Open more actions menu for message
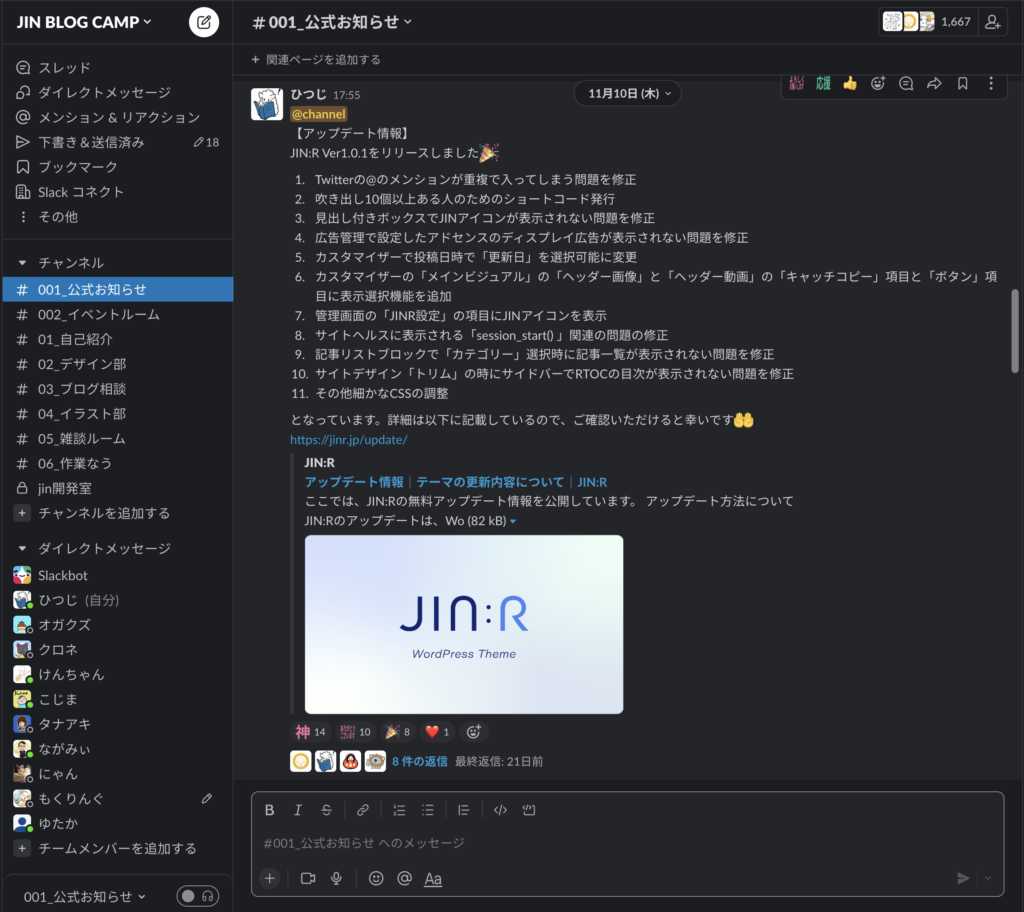Screen dimensions: 1024x912 coord(991,84)
